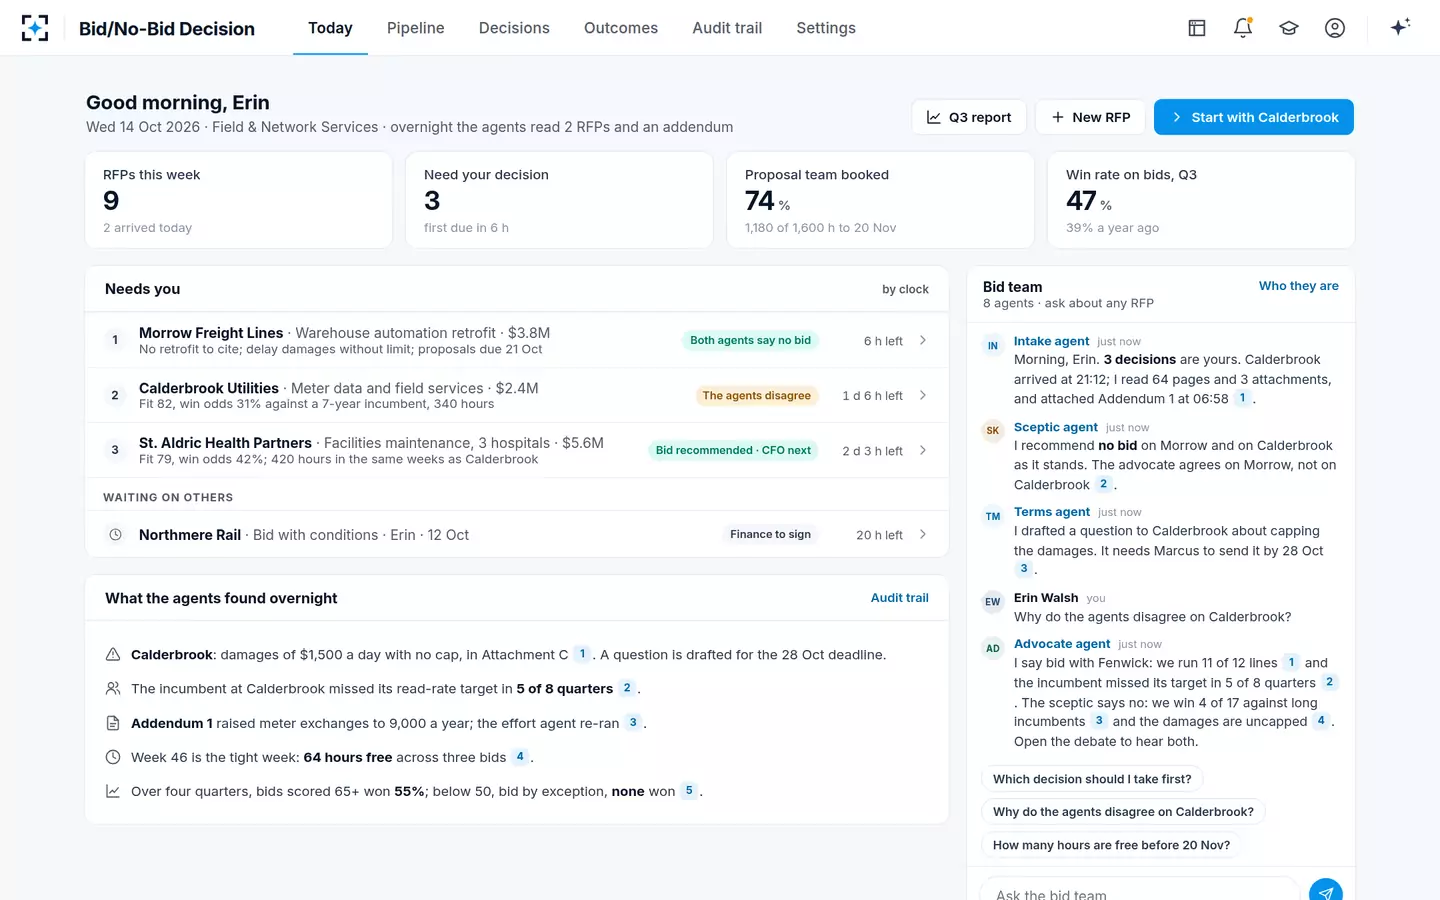
Task: Click the Bid/No-Bid Decision logo icon
Action: pyautogui.click(x=35, y=28)
